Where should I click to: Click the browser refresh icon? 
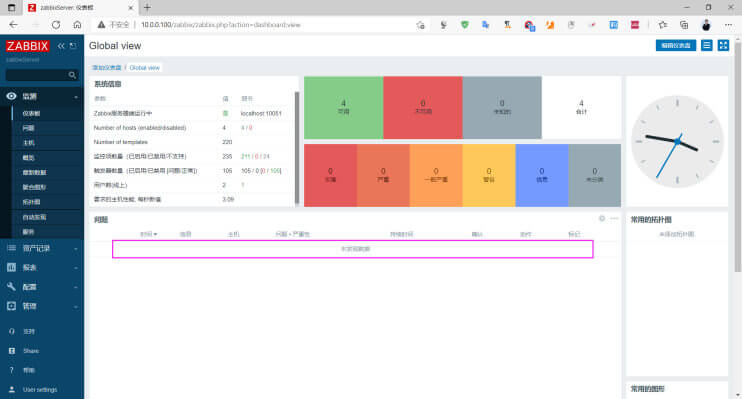tap(56, 25)
